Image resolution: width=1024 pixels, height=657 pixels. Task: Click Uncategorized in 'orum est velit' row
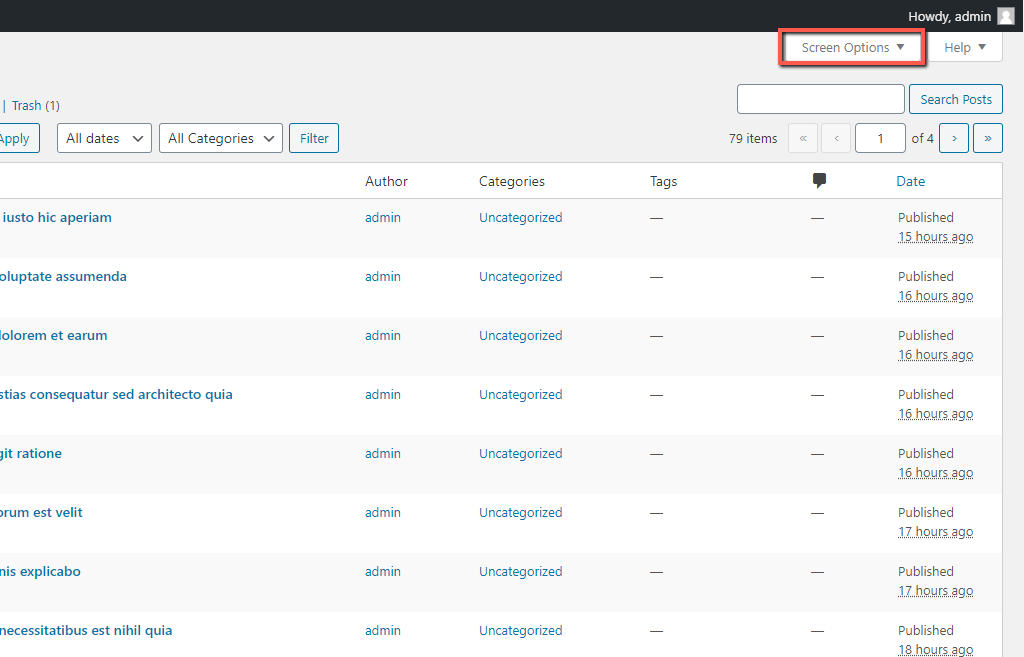(x=520, y=513)
